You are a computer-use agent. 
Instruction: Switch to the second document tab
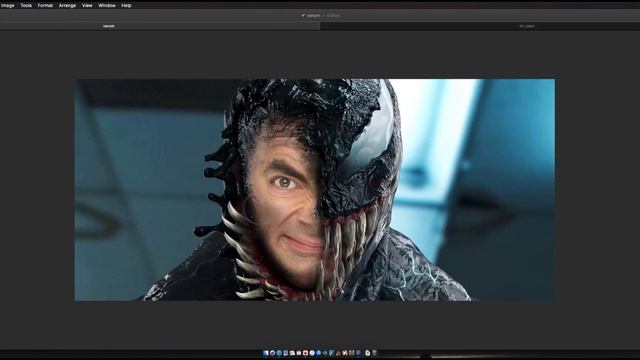480,26
